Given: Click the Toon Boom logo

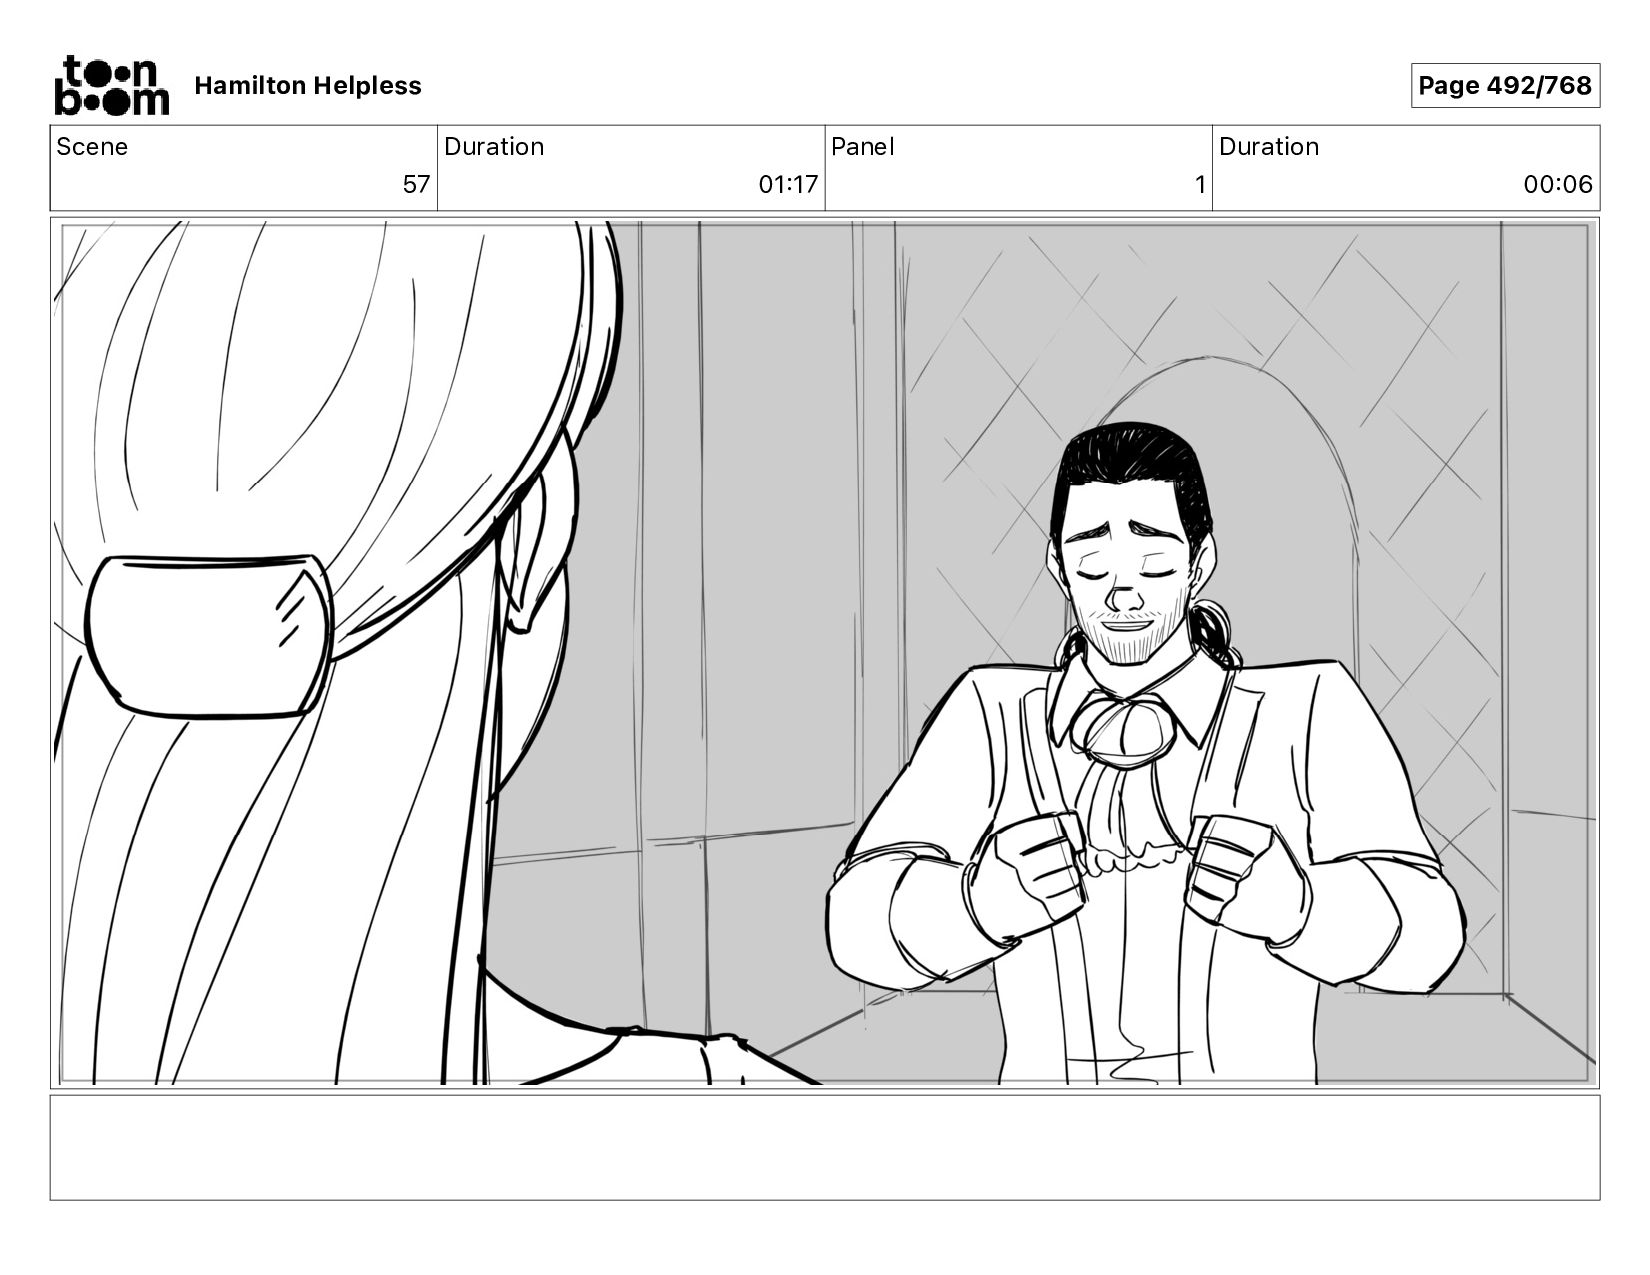Looking at the screenshot, I should [x=111, y=85].
